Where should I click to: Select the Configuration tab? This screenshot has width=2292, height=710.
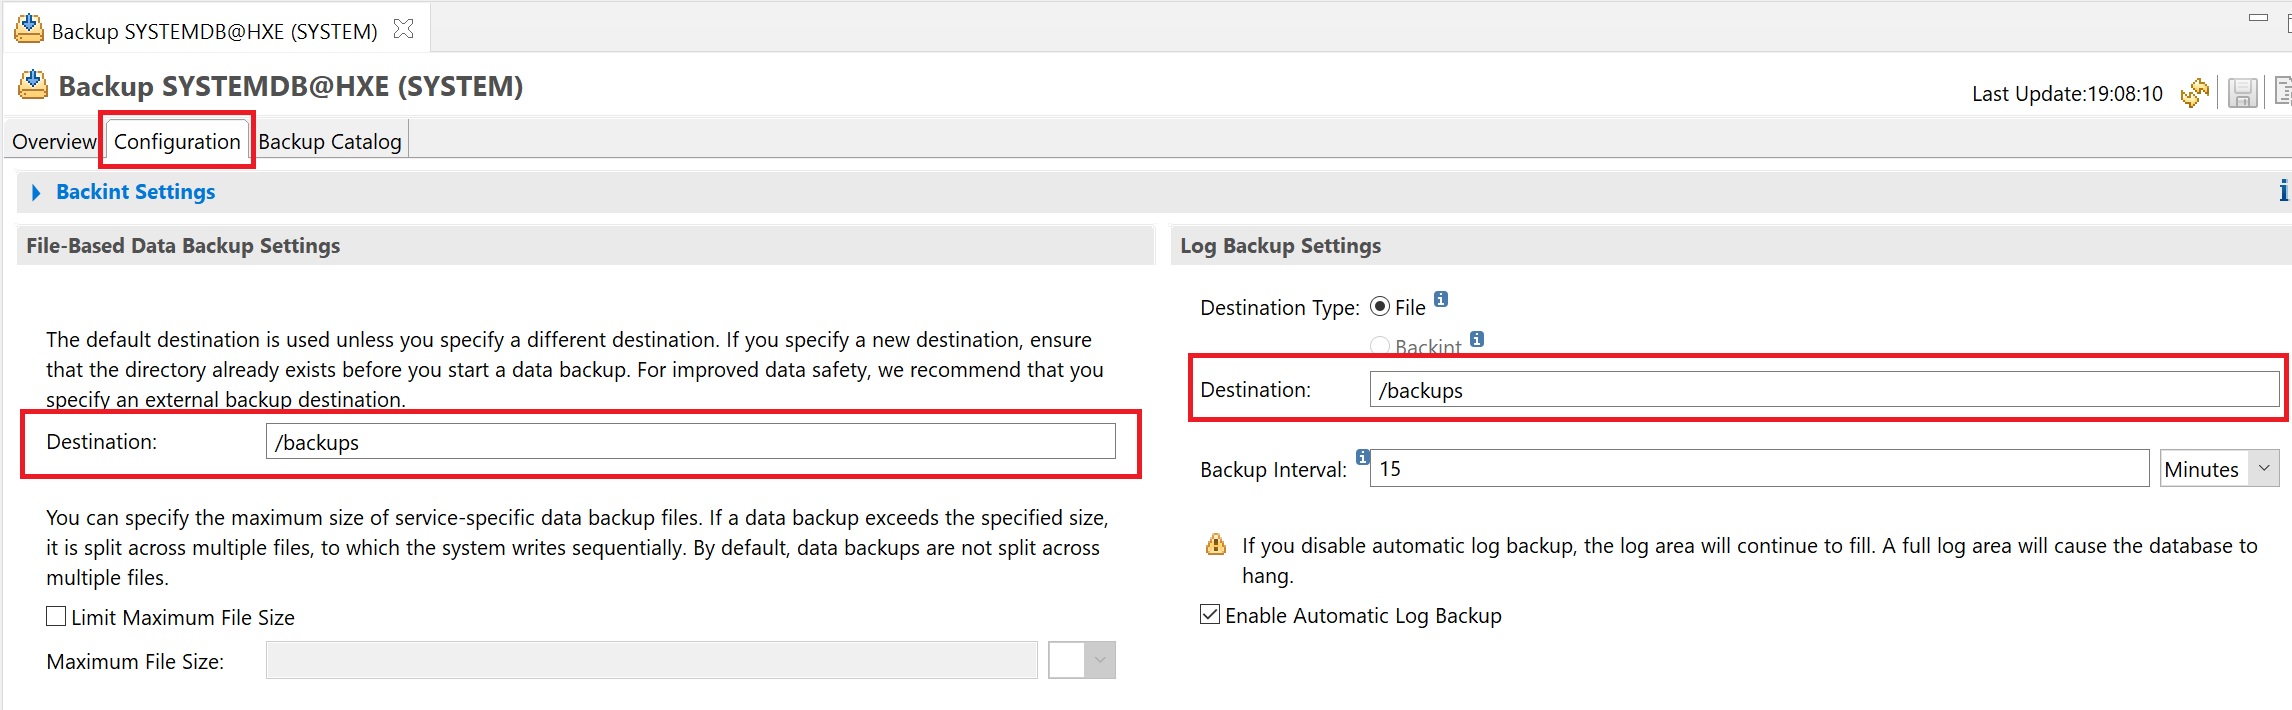click(177, 142)
